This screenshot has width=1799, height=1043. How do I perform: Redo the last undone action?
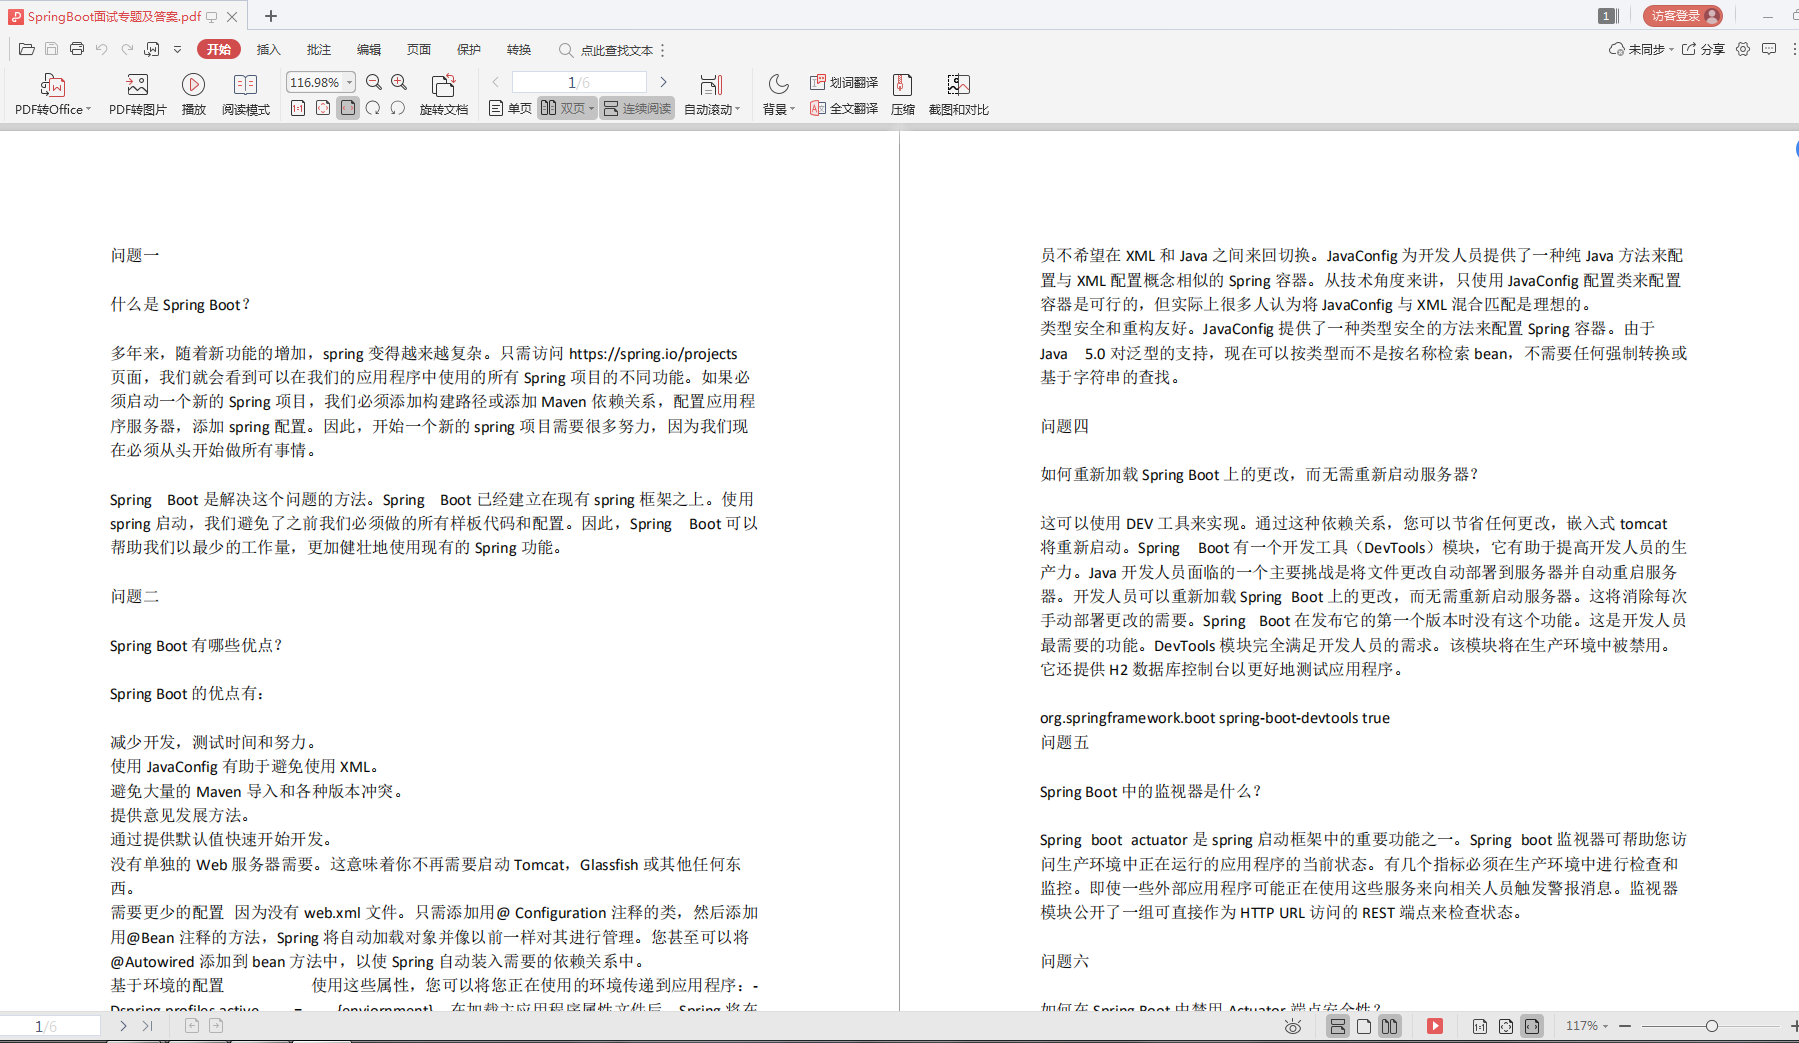pos(127,49)
